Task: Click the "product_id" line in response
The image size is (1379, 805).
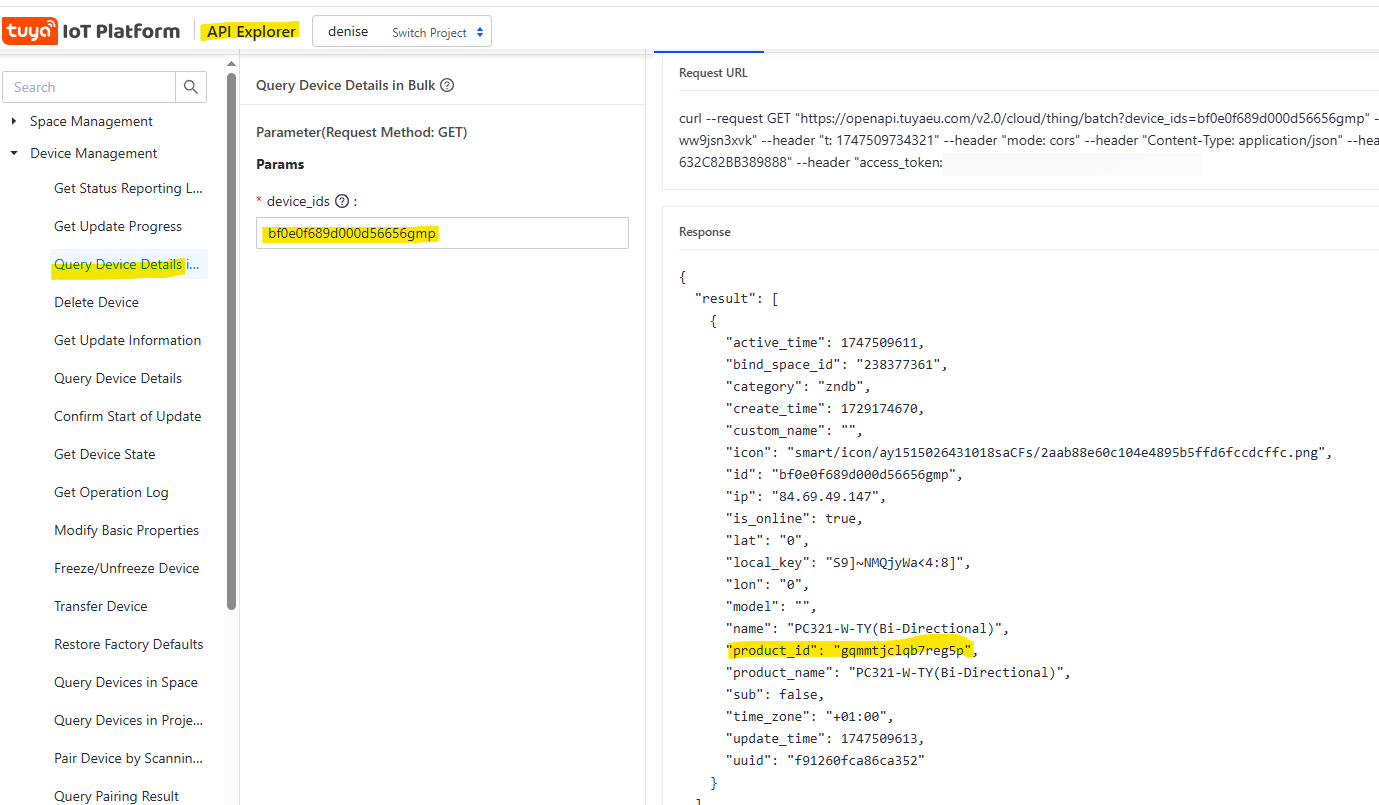Action: (x=851, y=650)
